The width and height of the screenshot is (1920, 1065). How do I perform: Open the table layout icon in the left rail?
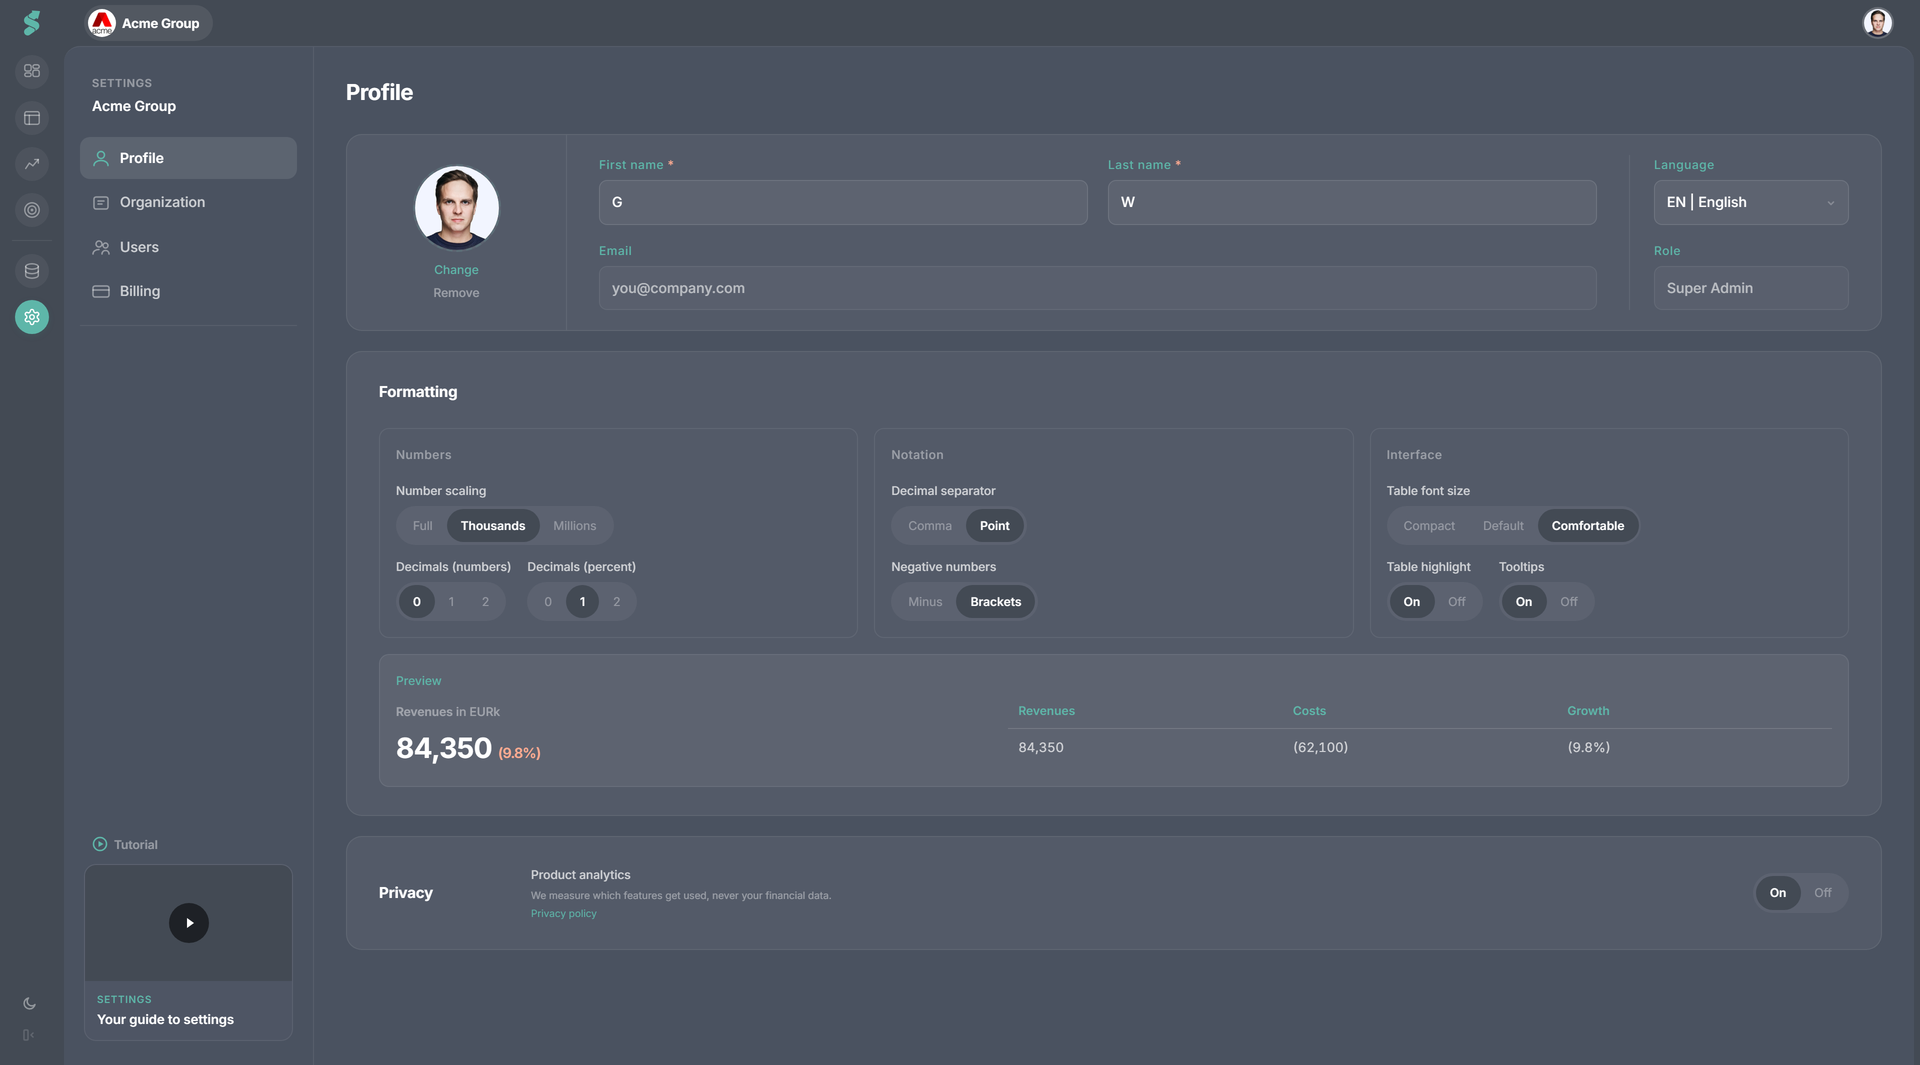point(32,118)
